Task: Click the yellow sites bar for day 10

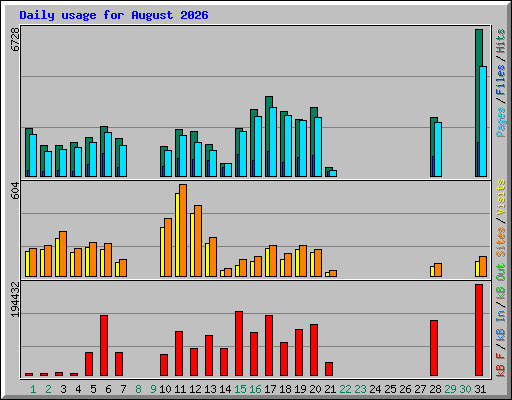Action: [x=162, y=252]
